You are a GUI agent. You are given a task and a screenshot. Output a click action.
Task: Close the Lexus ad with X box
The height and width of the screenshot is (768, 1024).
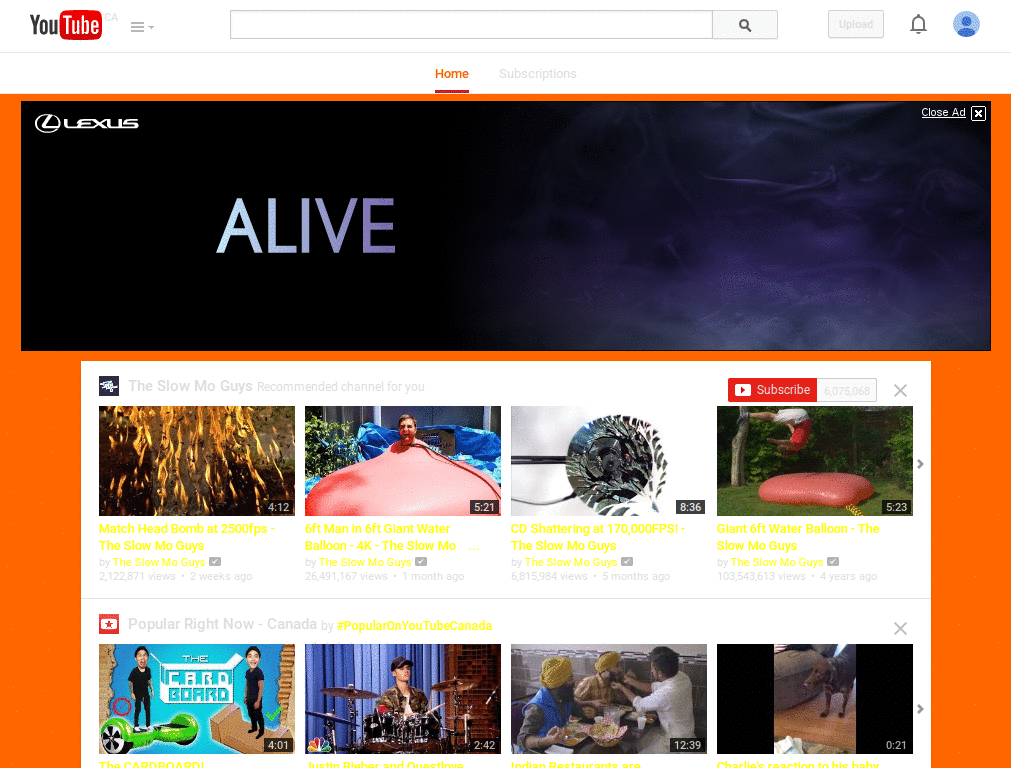click(978, 113)
